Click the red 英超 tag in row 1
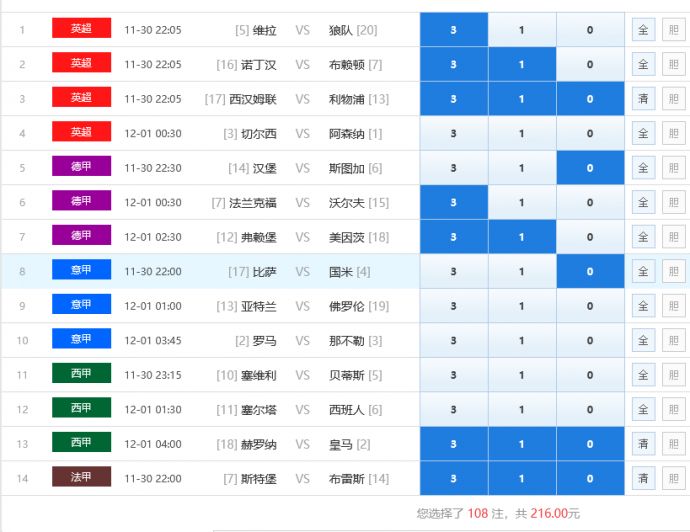 tap(81, 29)
